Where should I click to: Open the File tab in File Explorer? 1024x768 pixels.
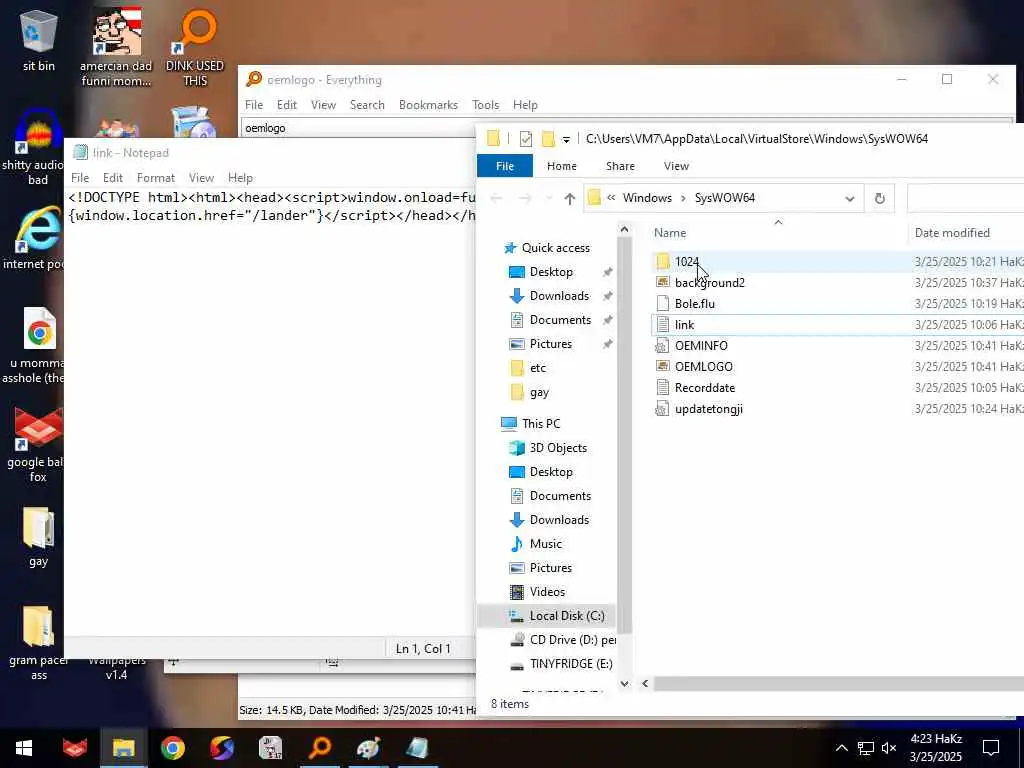tap(505, 166)
